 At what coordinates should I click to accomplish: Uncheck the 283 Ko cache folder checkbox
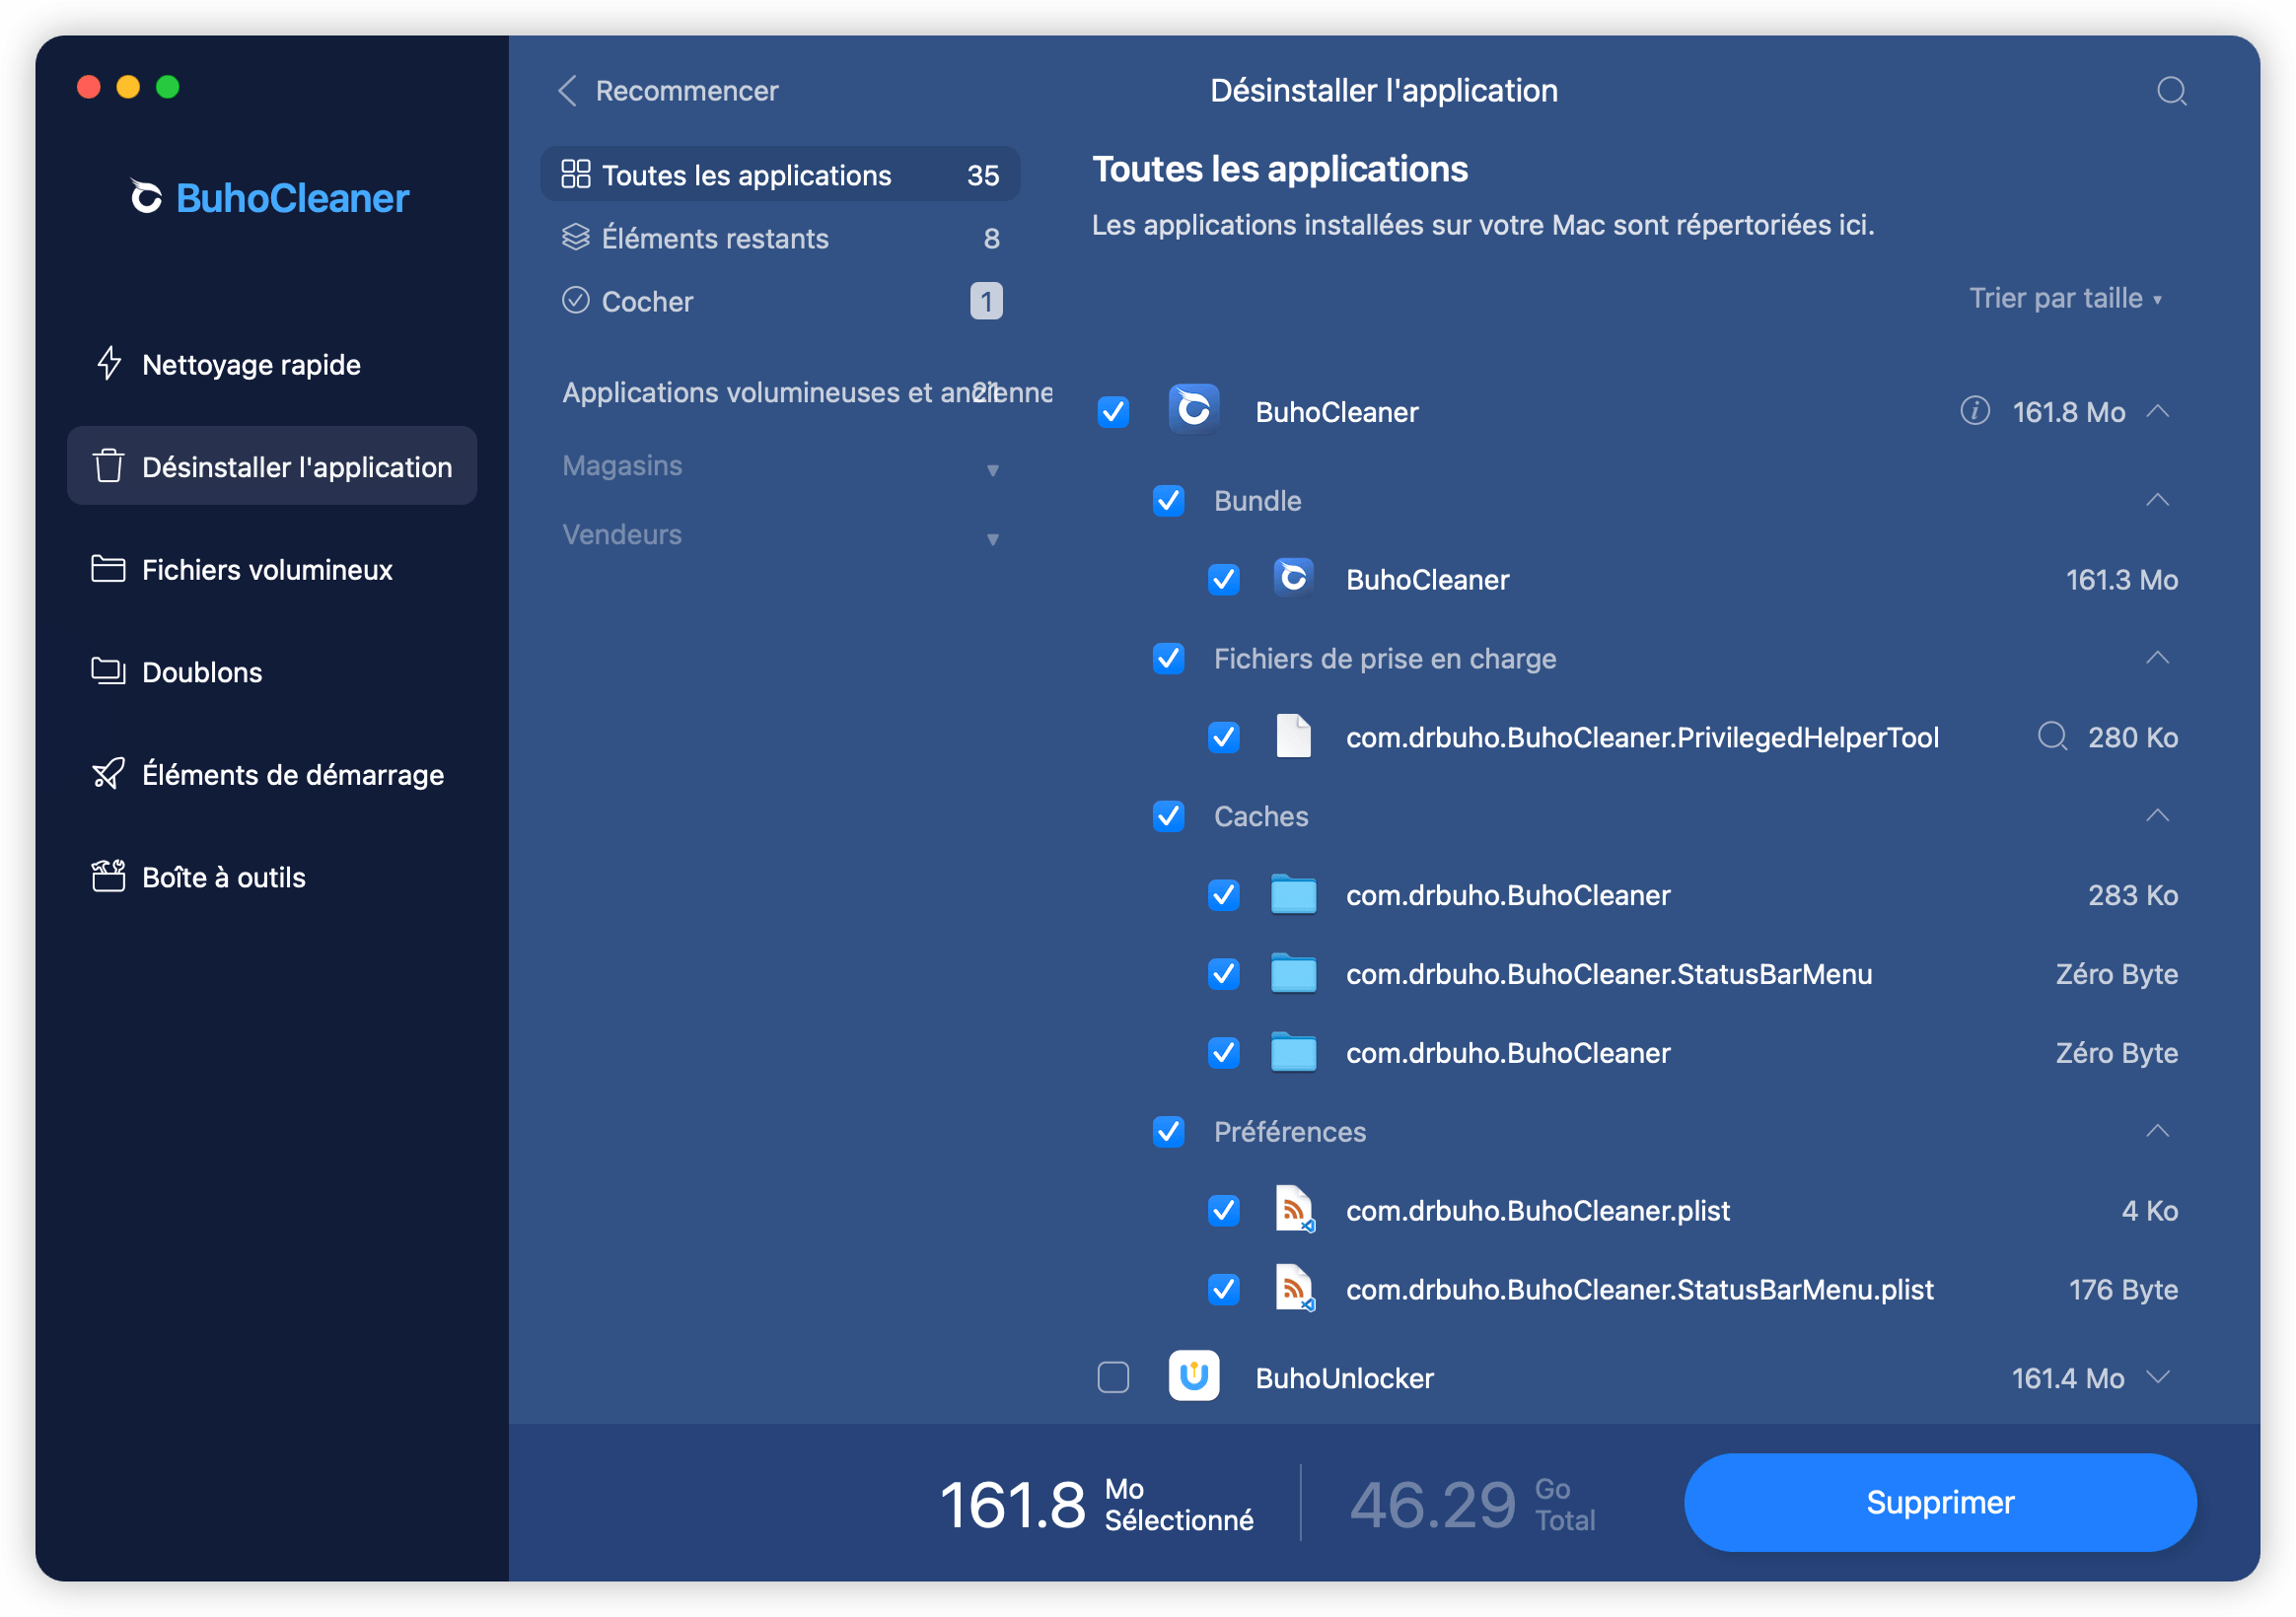pyautogui.click(x=1223, y=895)
